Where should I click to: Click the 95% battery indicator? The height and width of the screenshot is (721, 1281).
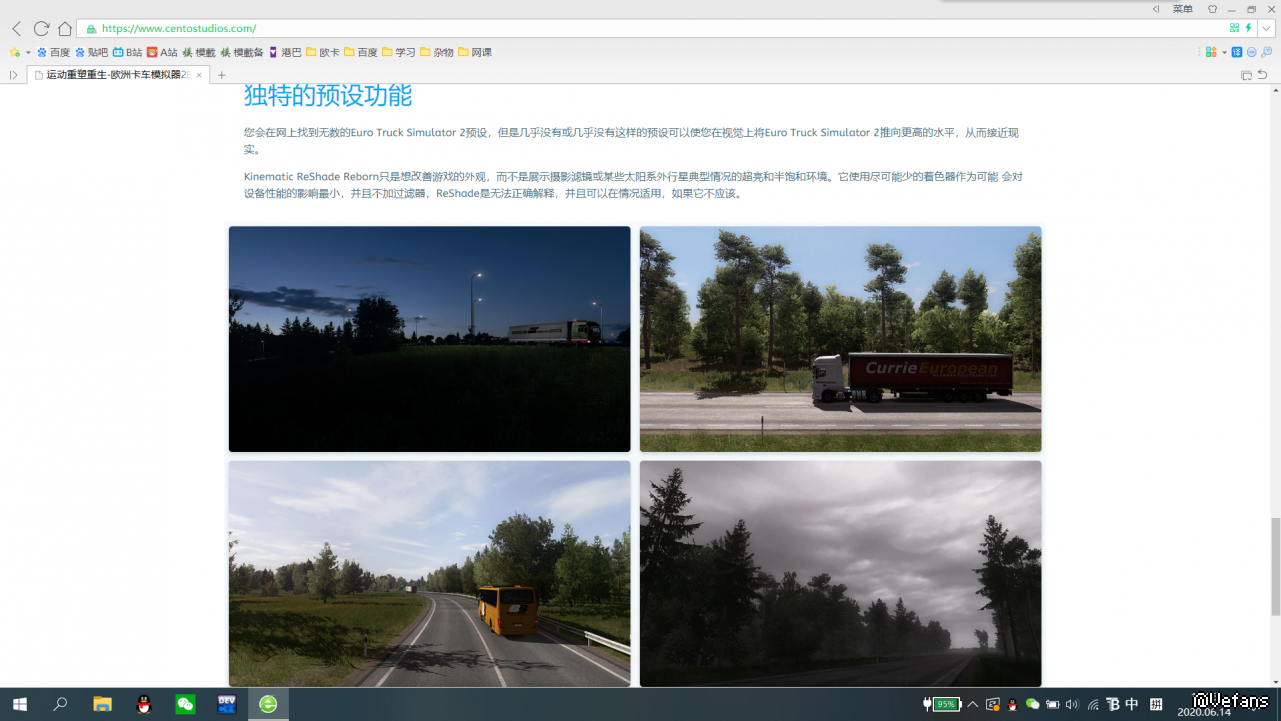tap(943, 704)
